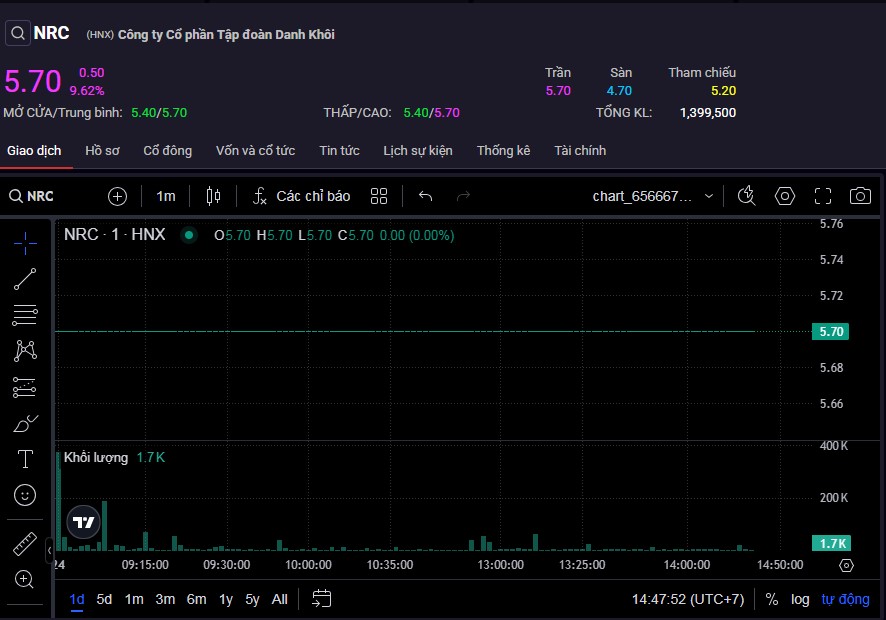886x620 pixels.
Task: Toggle percent scale on the price axis
Action: click(772, 599)
